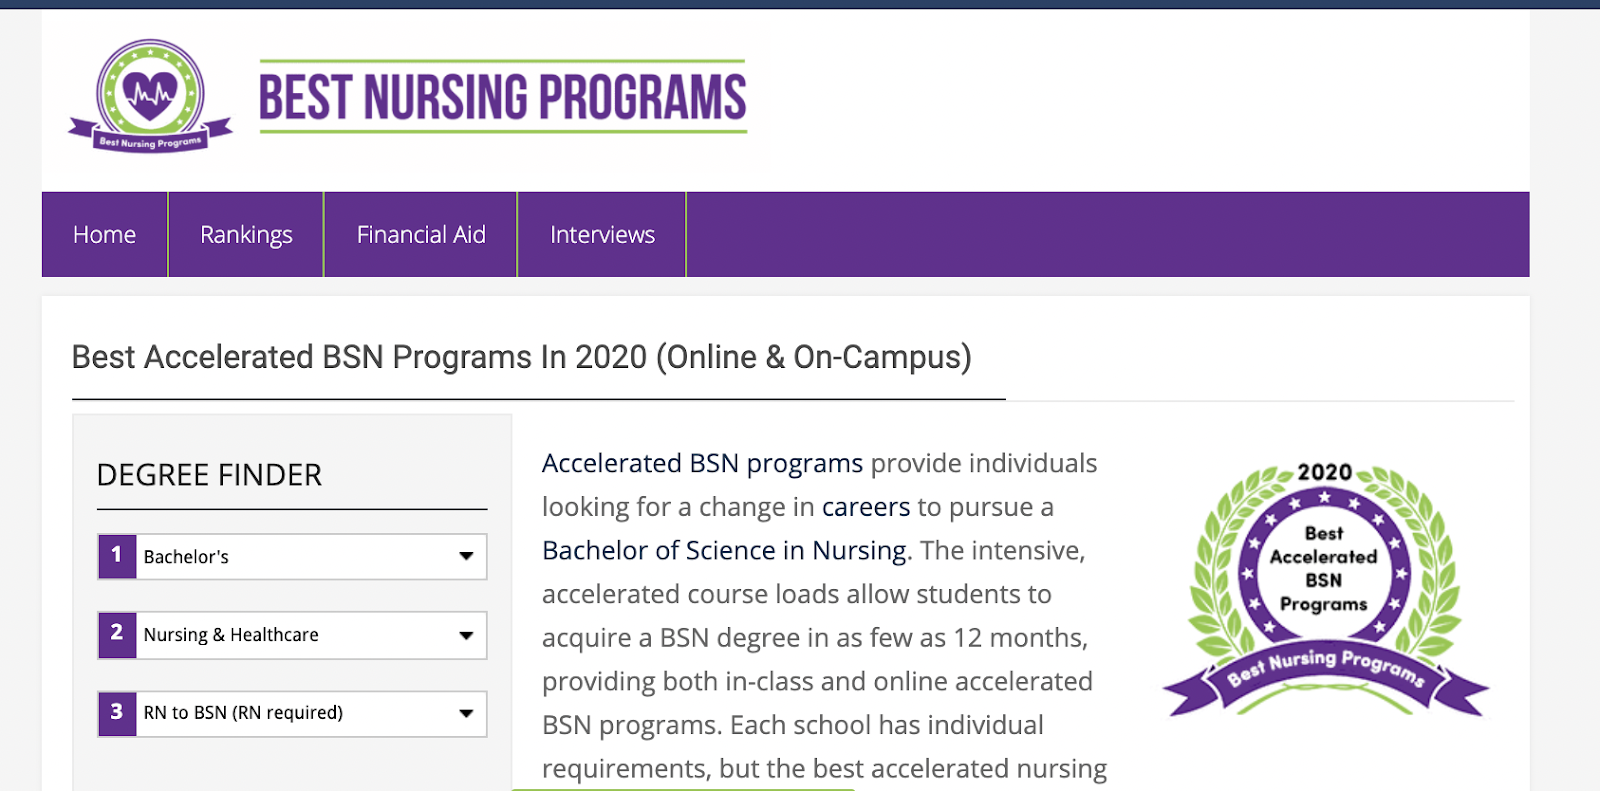This screenshot has width=1600, height=791.
Task: Click the Nursing & Healthcare dropdown arrow
Action: pos(466,635)
